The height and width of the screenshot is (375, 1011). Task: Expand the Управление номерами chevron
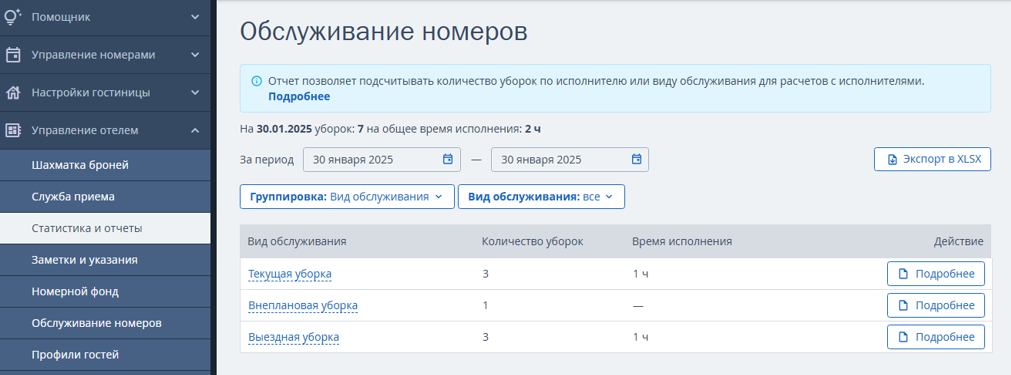point(195,55)
